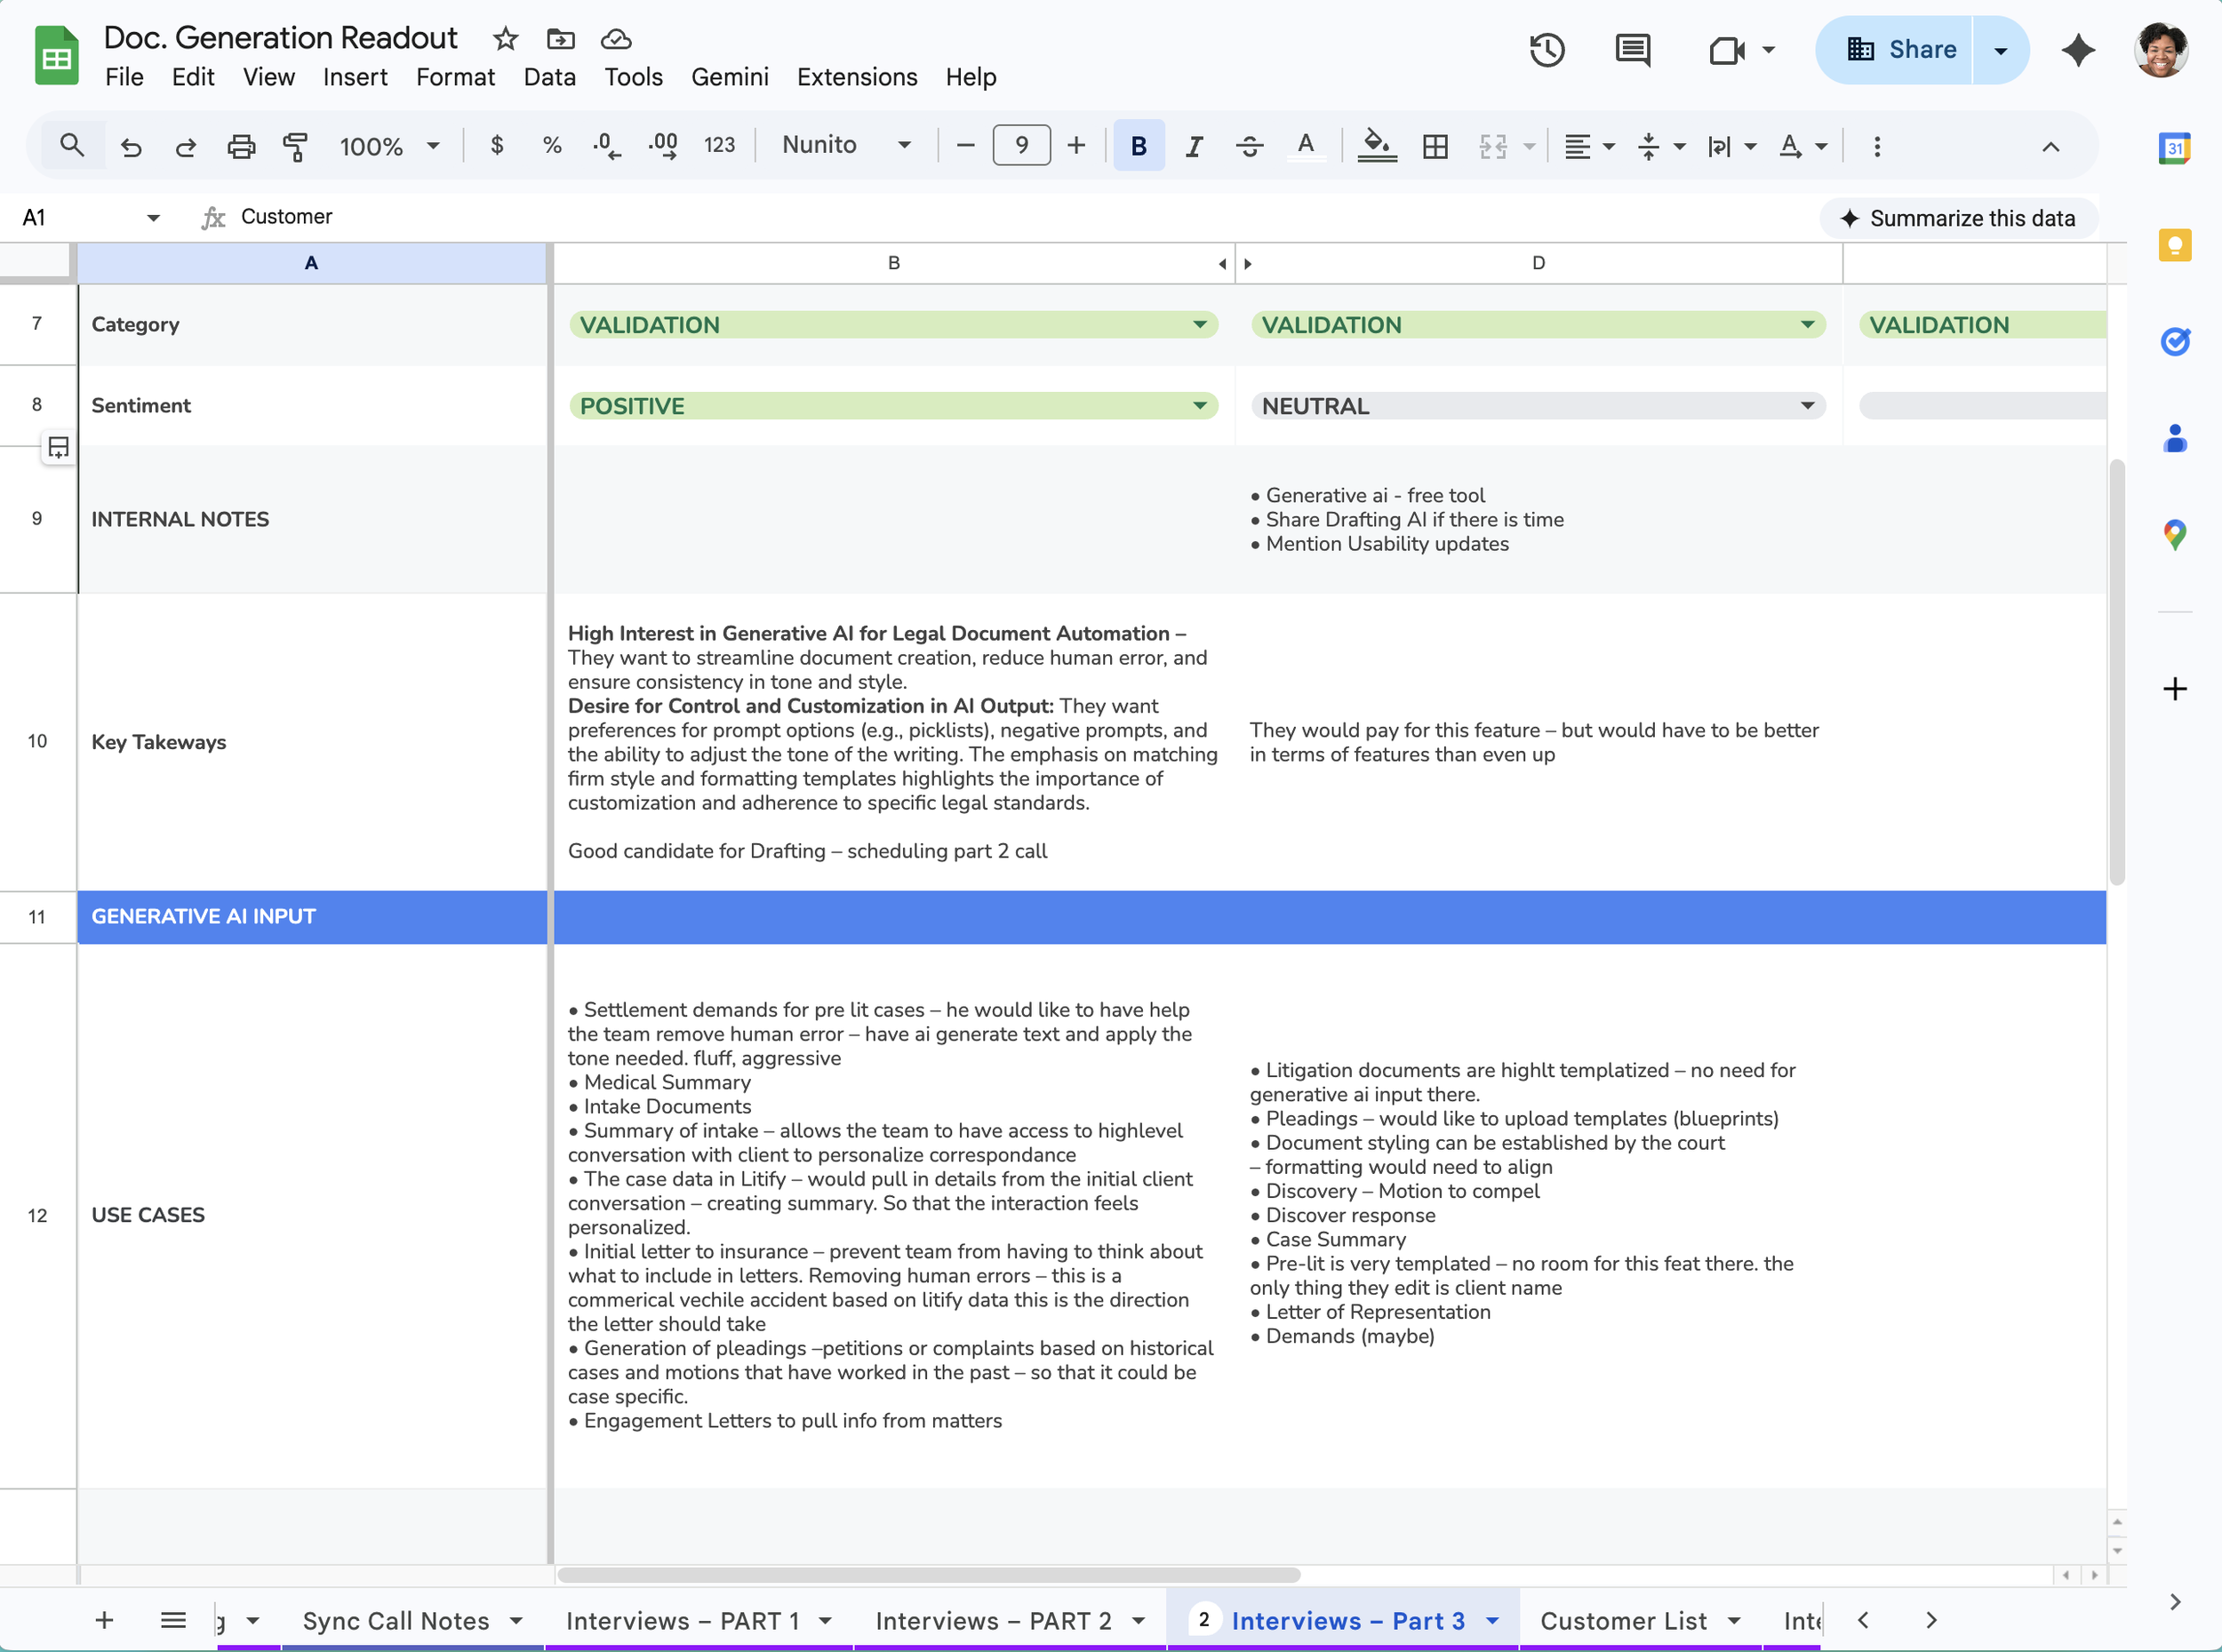Screen dimensions: 2222x1652
Task: Open the comments panel icon
Action: click(1633, 50)
